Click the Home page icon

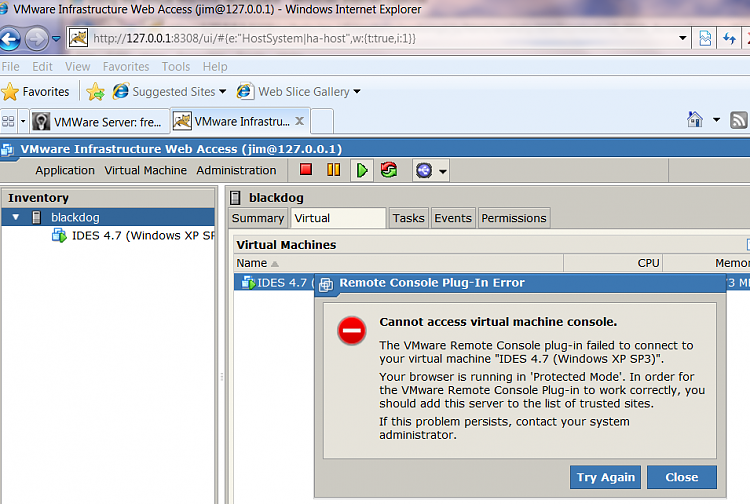pyautogui.click(x=695, y=120)
